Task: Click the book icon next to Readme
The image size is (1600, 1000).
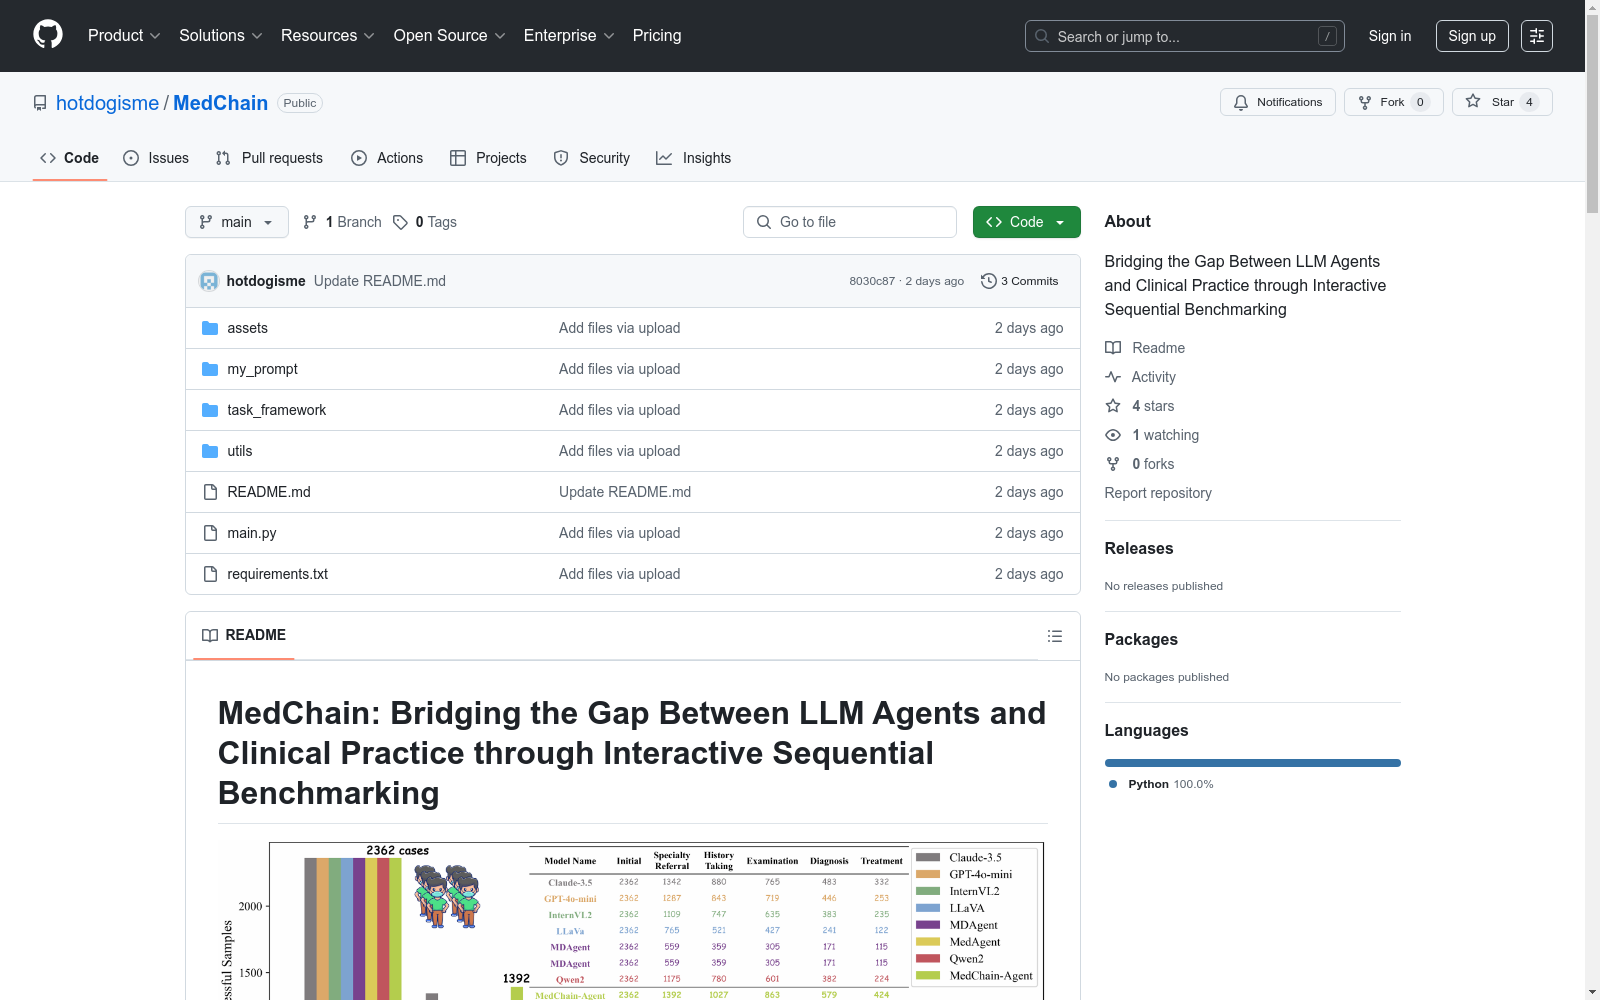Action: (1113, 348)
